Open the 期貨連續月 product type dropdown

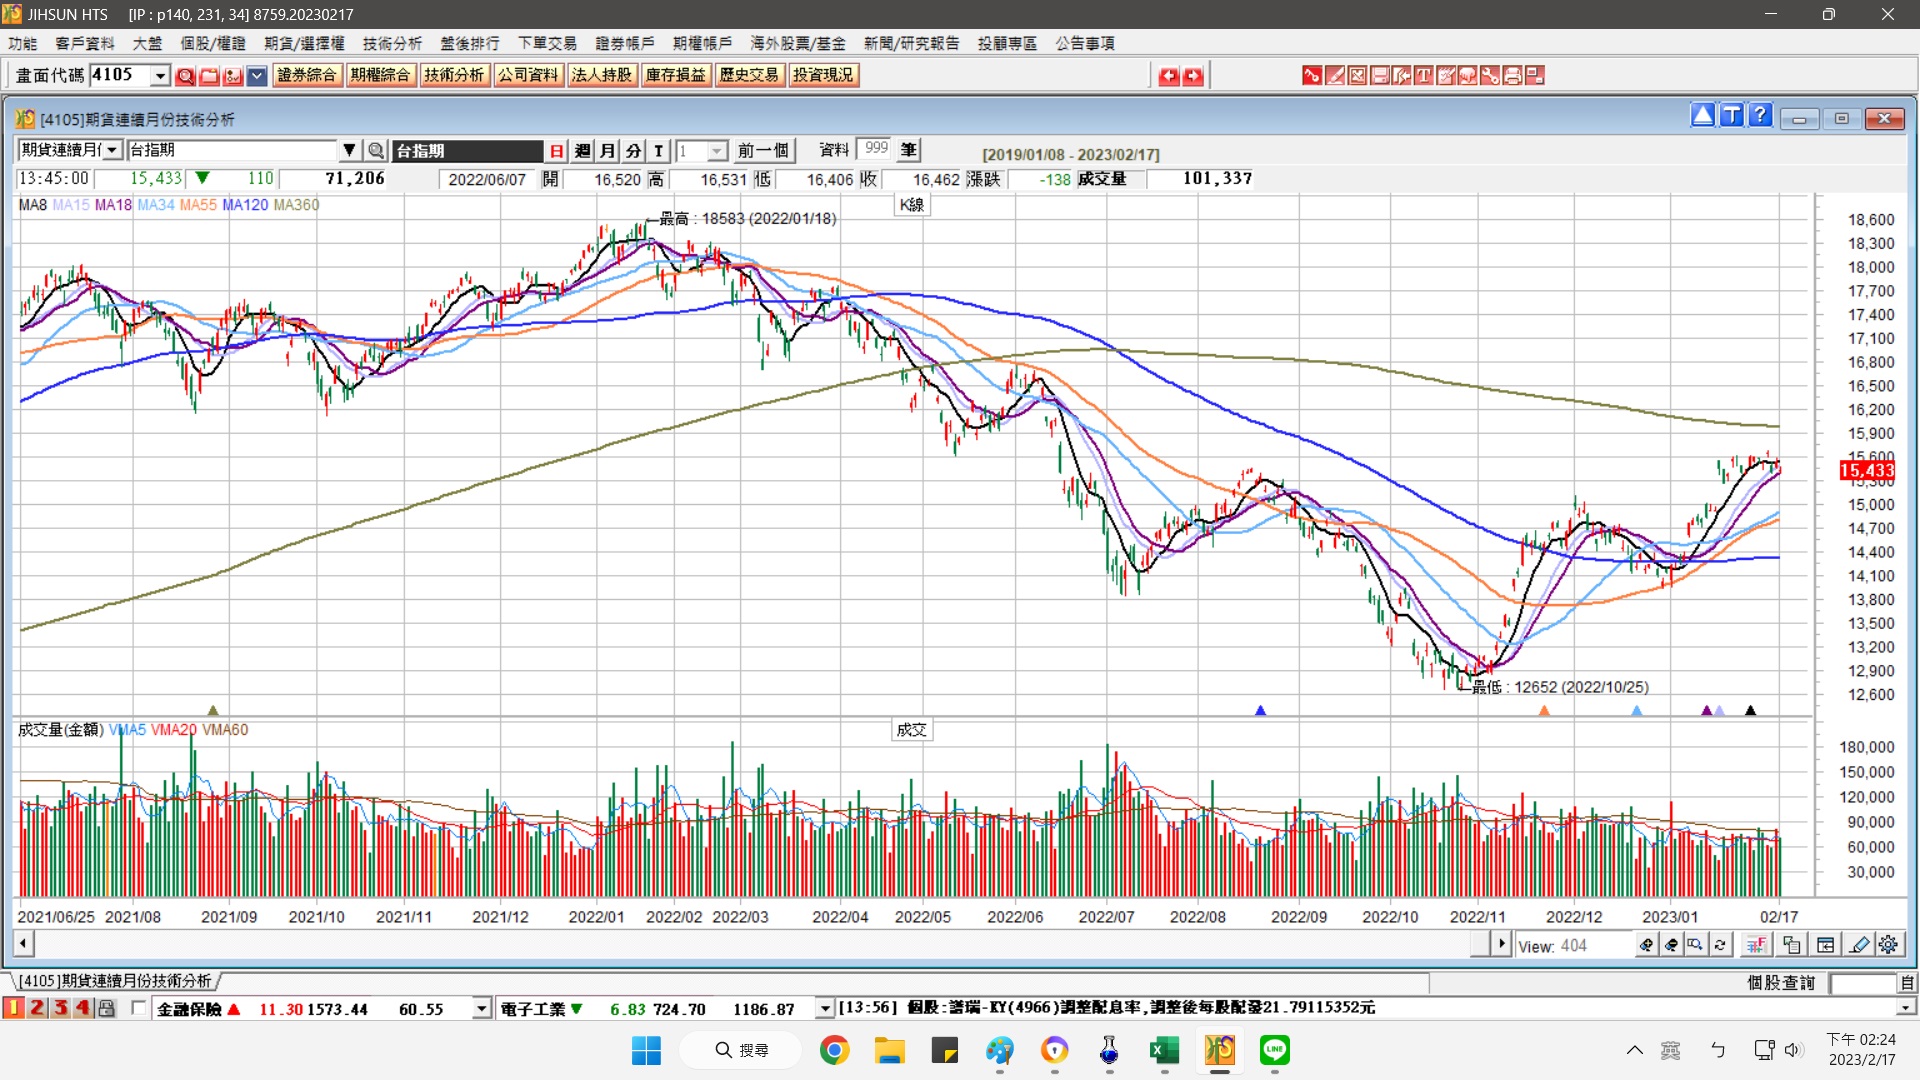[112, 150]
